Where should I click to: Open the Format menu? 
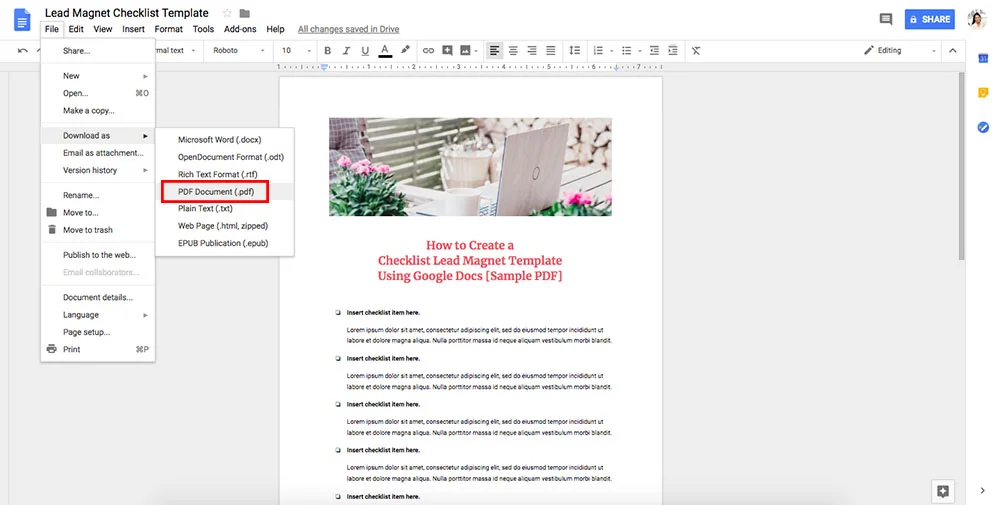tap(168, 29)
